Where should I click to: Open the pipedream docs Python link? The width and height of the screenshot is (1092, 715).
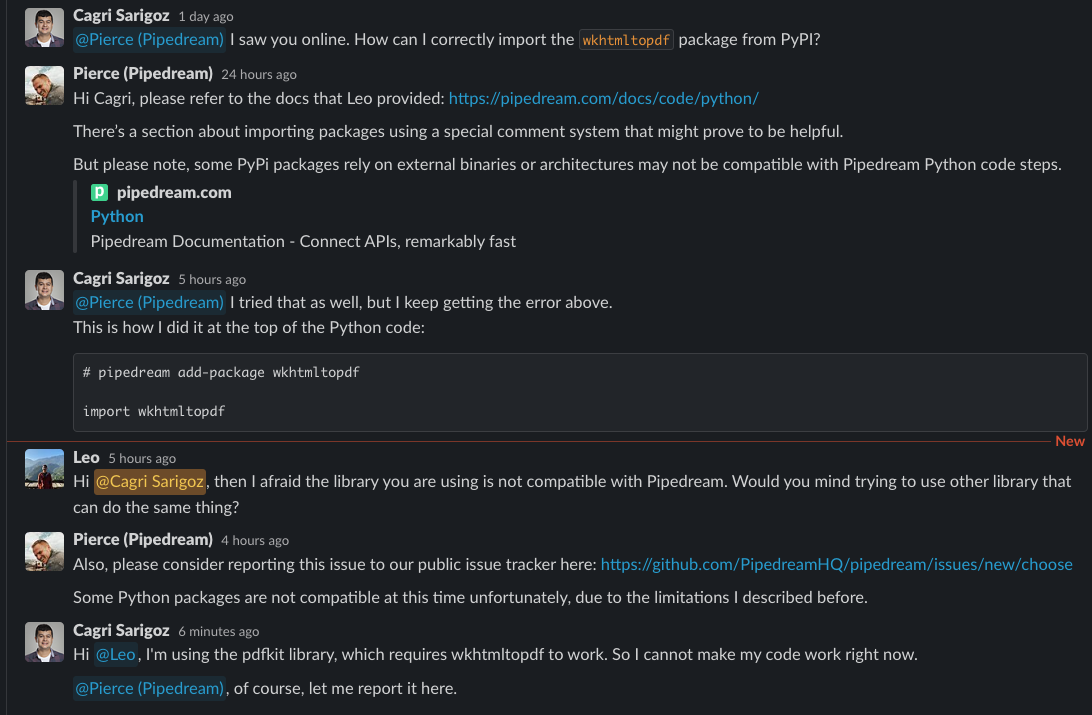[603, 98]
